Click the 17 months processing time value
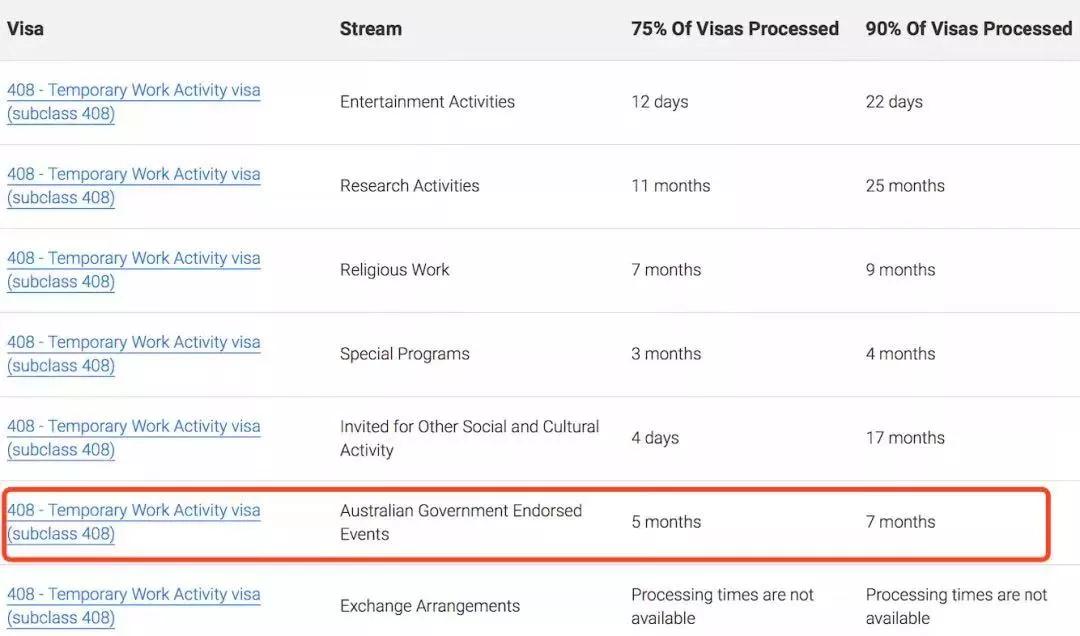The image size is (1080, 636). [904, 438]
